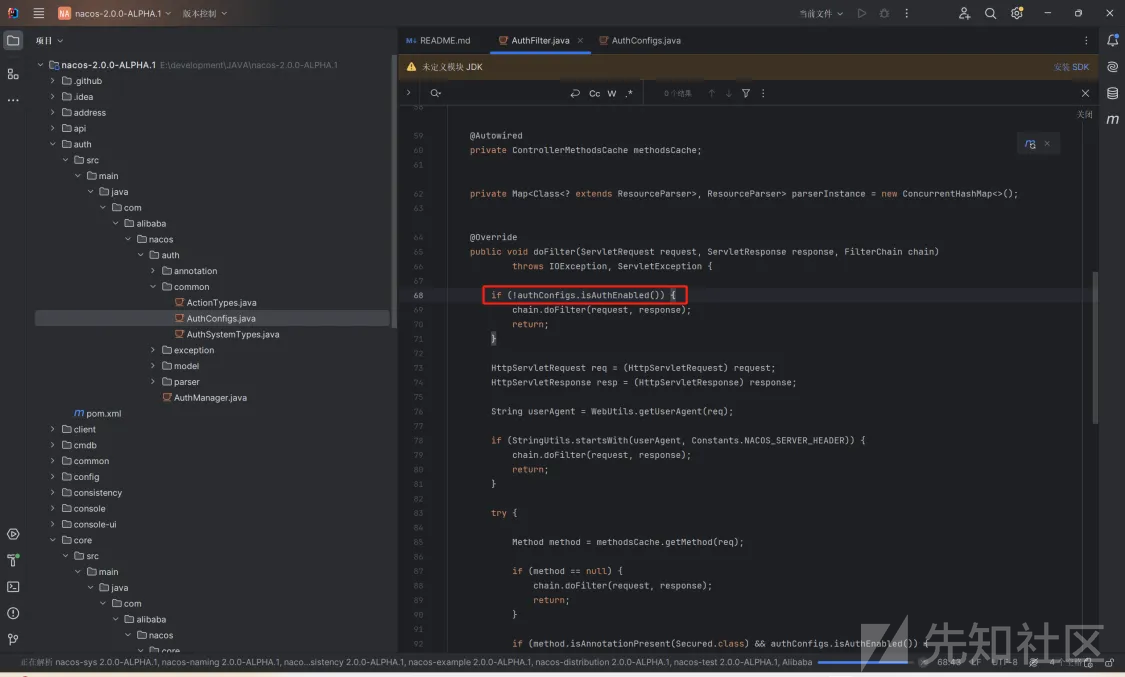
Task: Click the search input field in find bar
Action: [x=502, y=93]
